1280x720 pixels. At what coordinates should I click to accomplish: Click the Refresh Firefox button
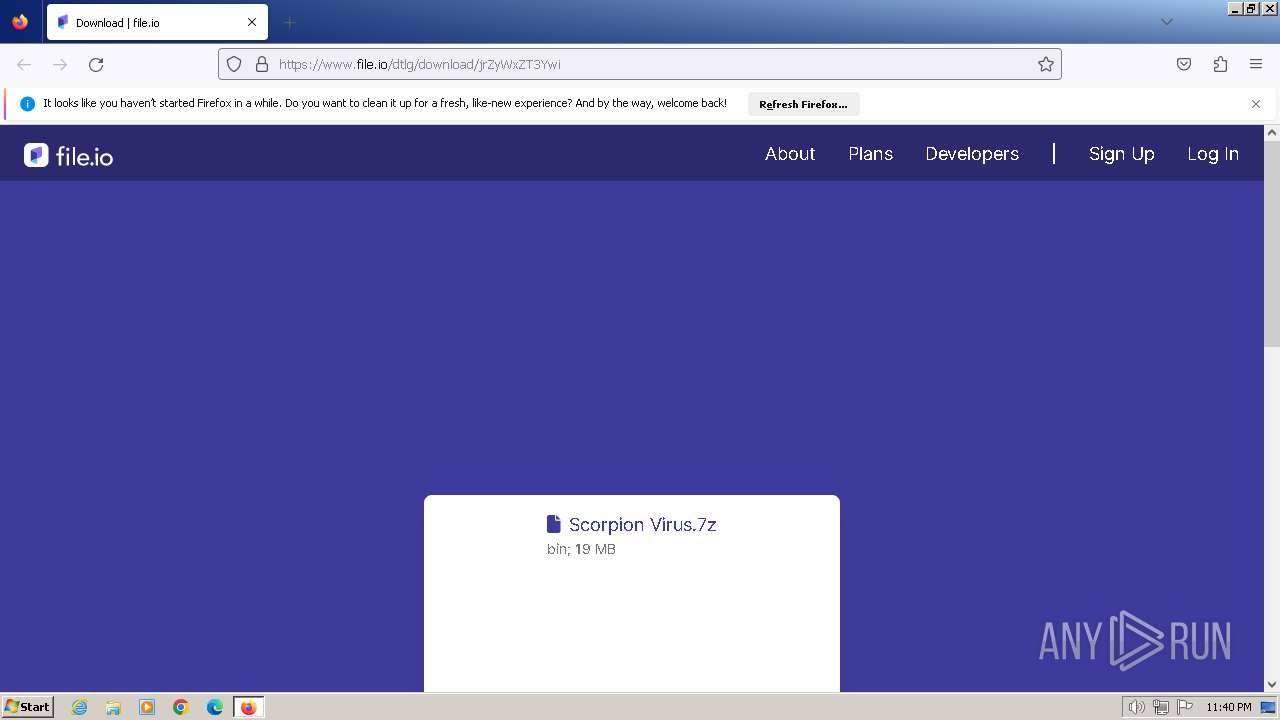tap(803, 104)
